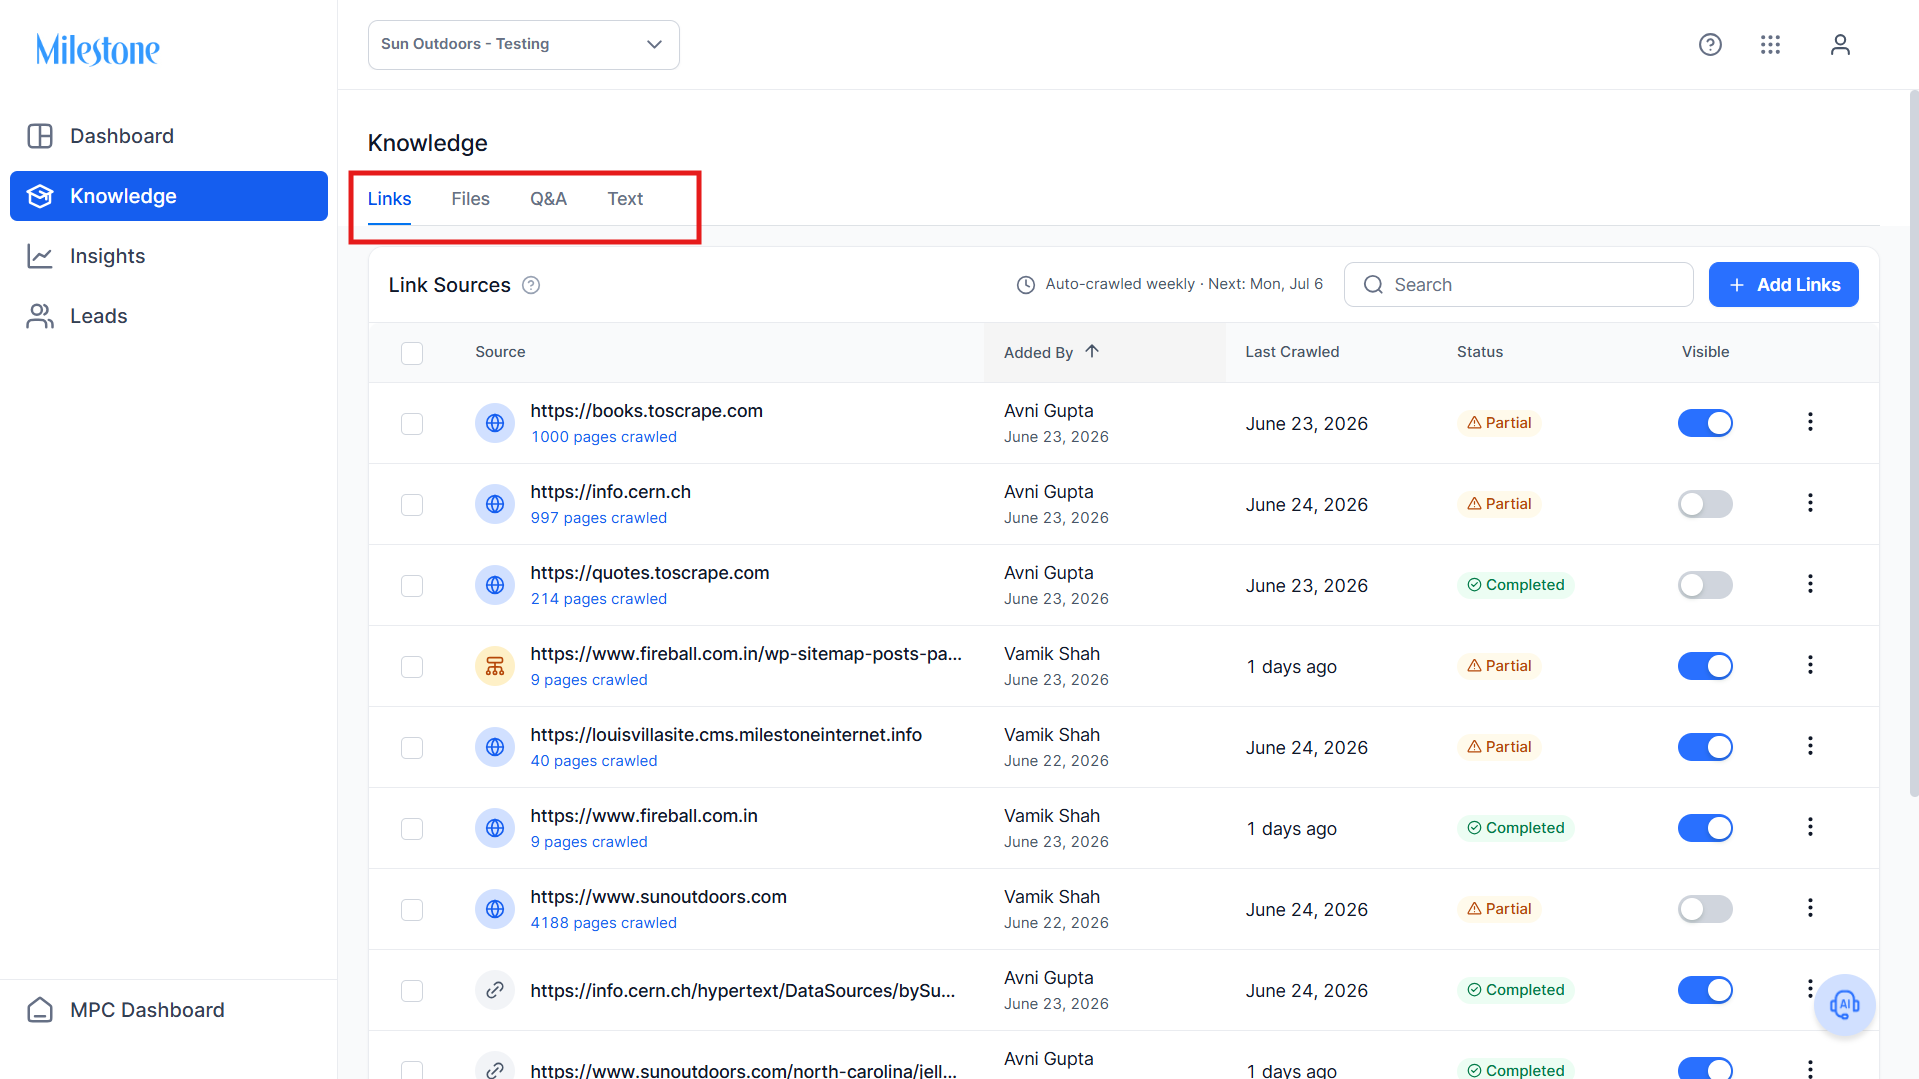Switch to the Q&A tab
1919x1079 pixels.
(x=548, y=199)
